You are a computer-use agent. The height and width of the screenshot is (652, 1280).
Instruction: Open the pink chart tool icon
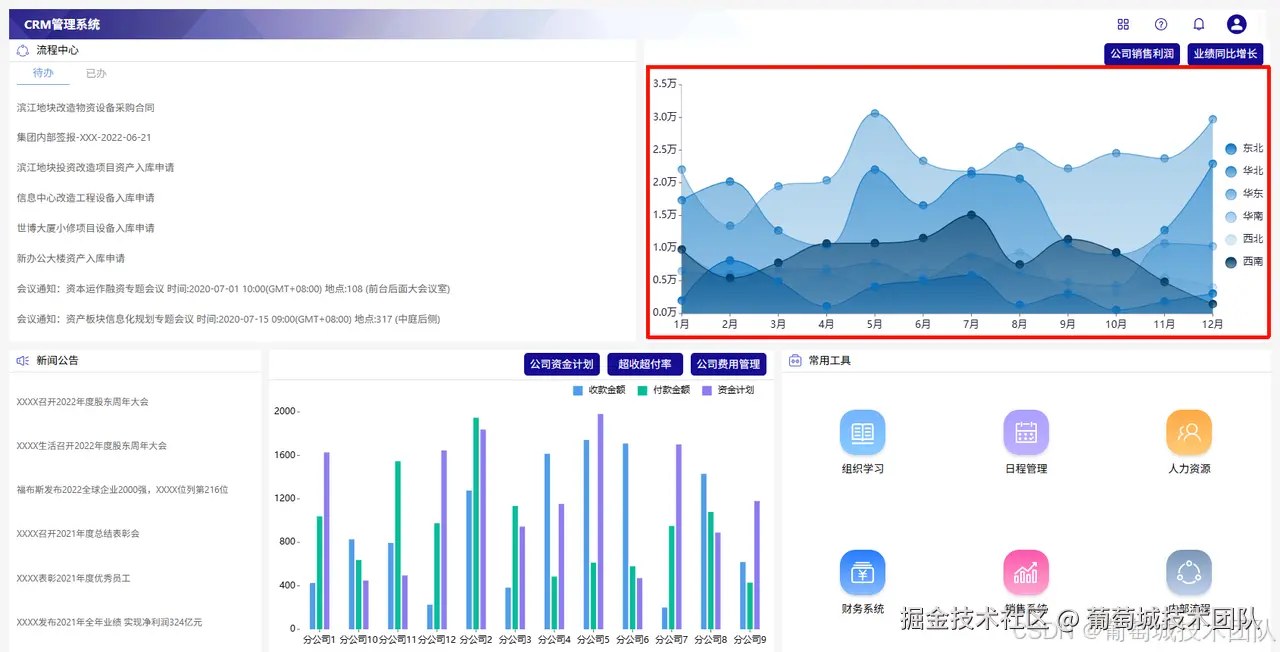(1026, 573)
